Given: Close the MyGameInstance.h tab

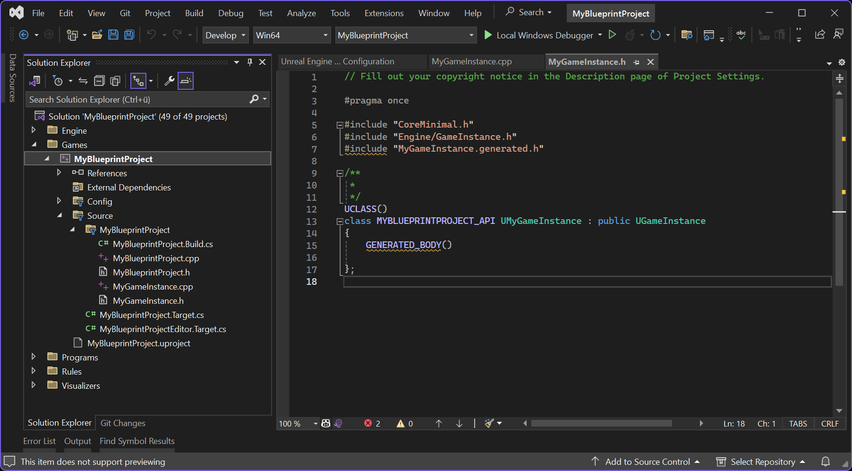Looking at the screenshot, I should (x=650, y=62).
